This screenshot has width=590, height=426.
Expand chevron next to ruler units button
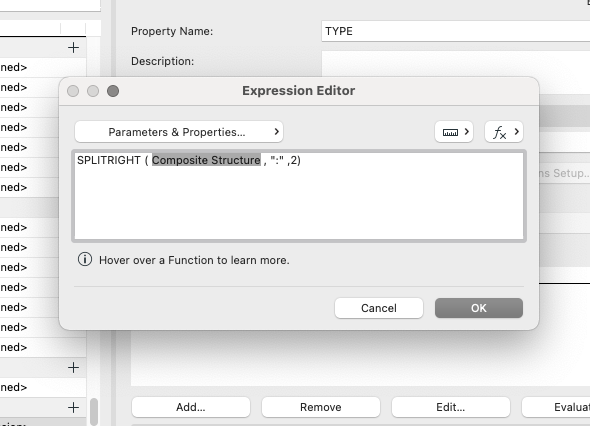pyautogui.click(x=467, y=132)
